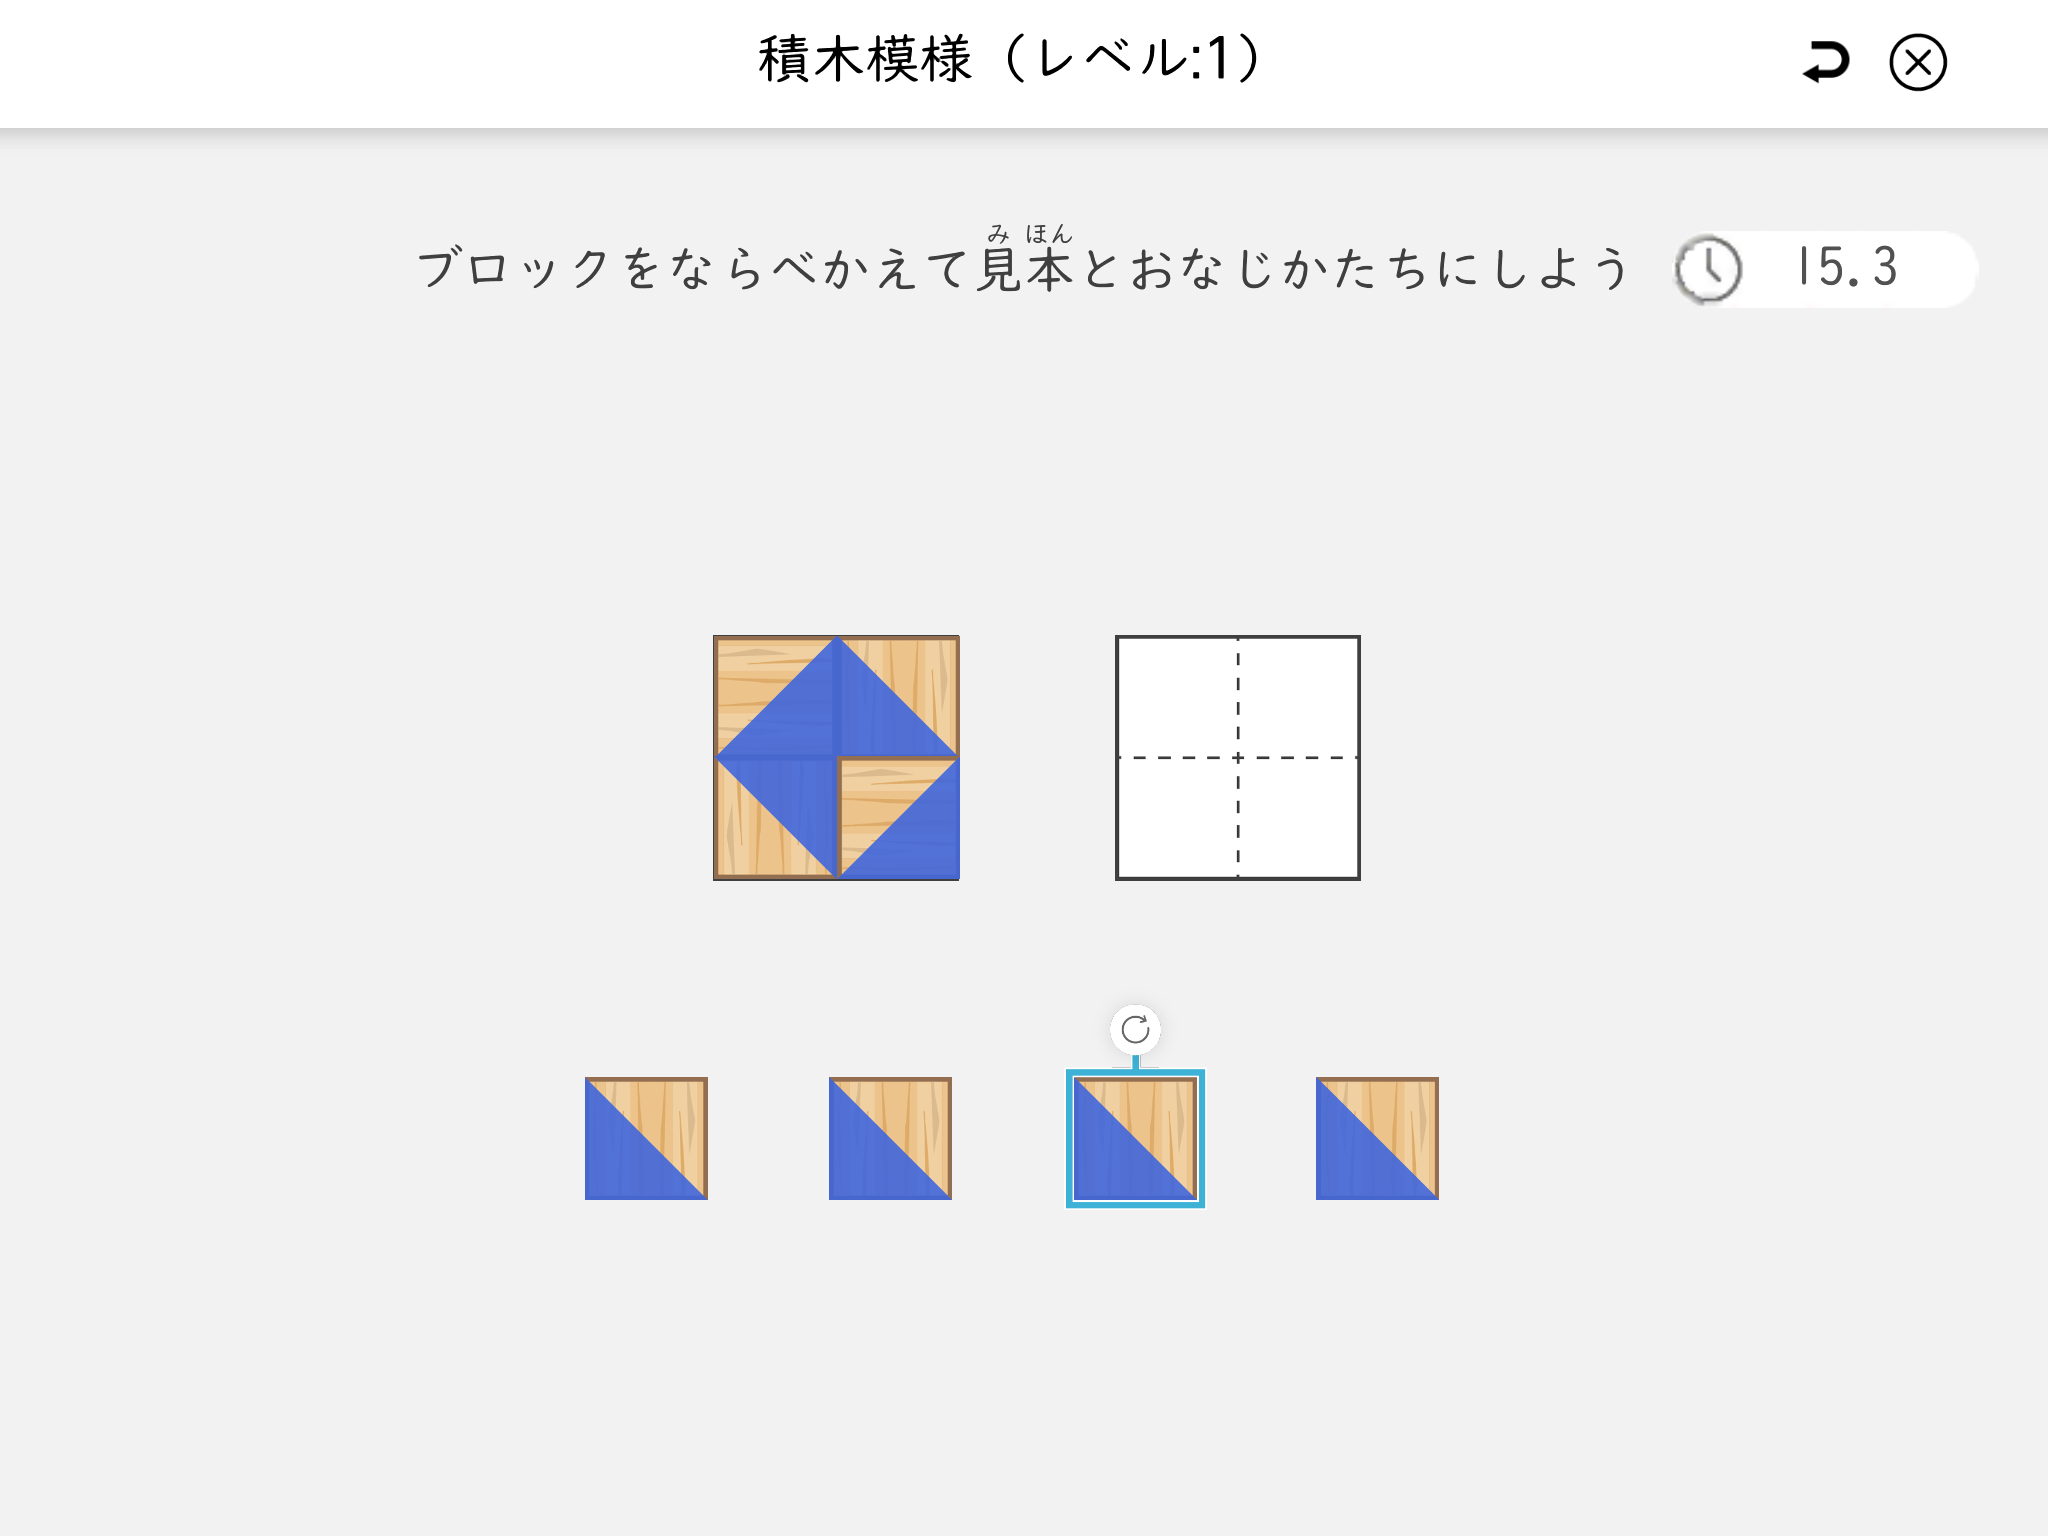Select the second block in the bottom row

pos(890,1138)
